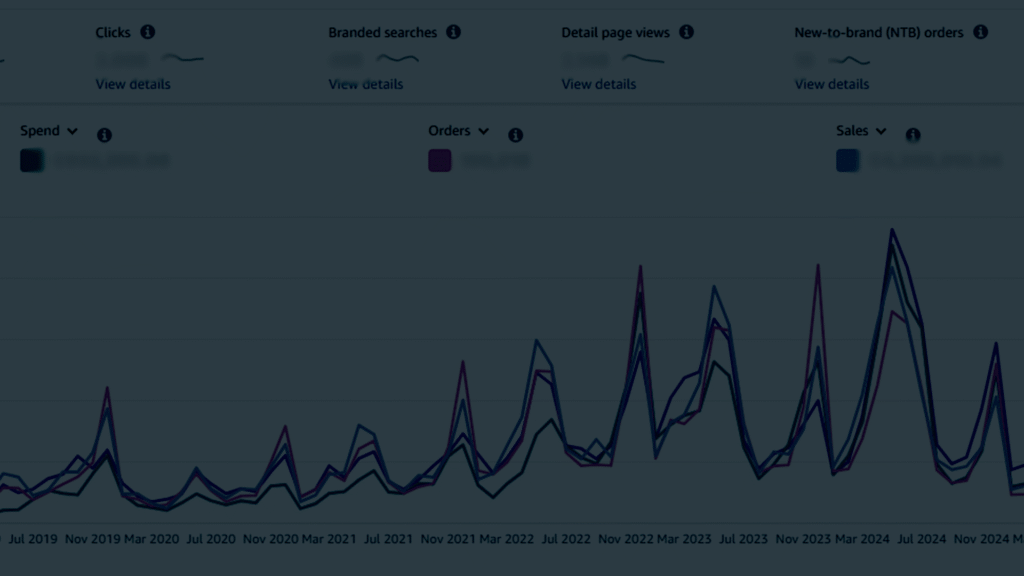This screenshot has height=576, width=1024.
Task: Select the purple Orders color swatch
Action: click(x=440, y=160)
